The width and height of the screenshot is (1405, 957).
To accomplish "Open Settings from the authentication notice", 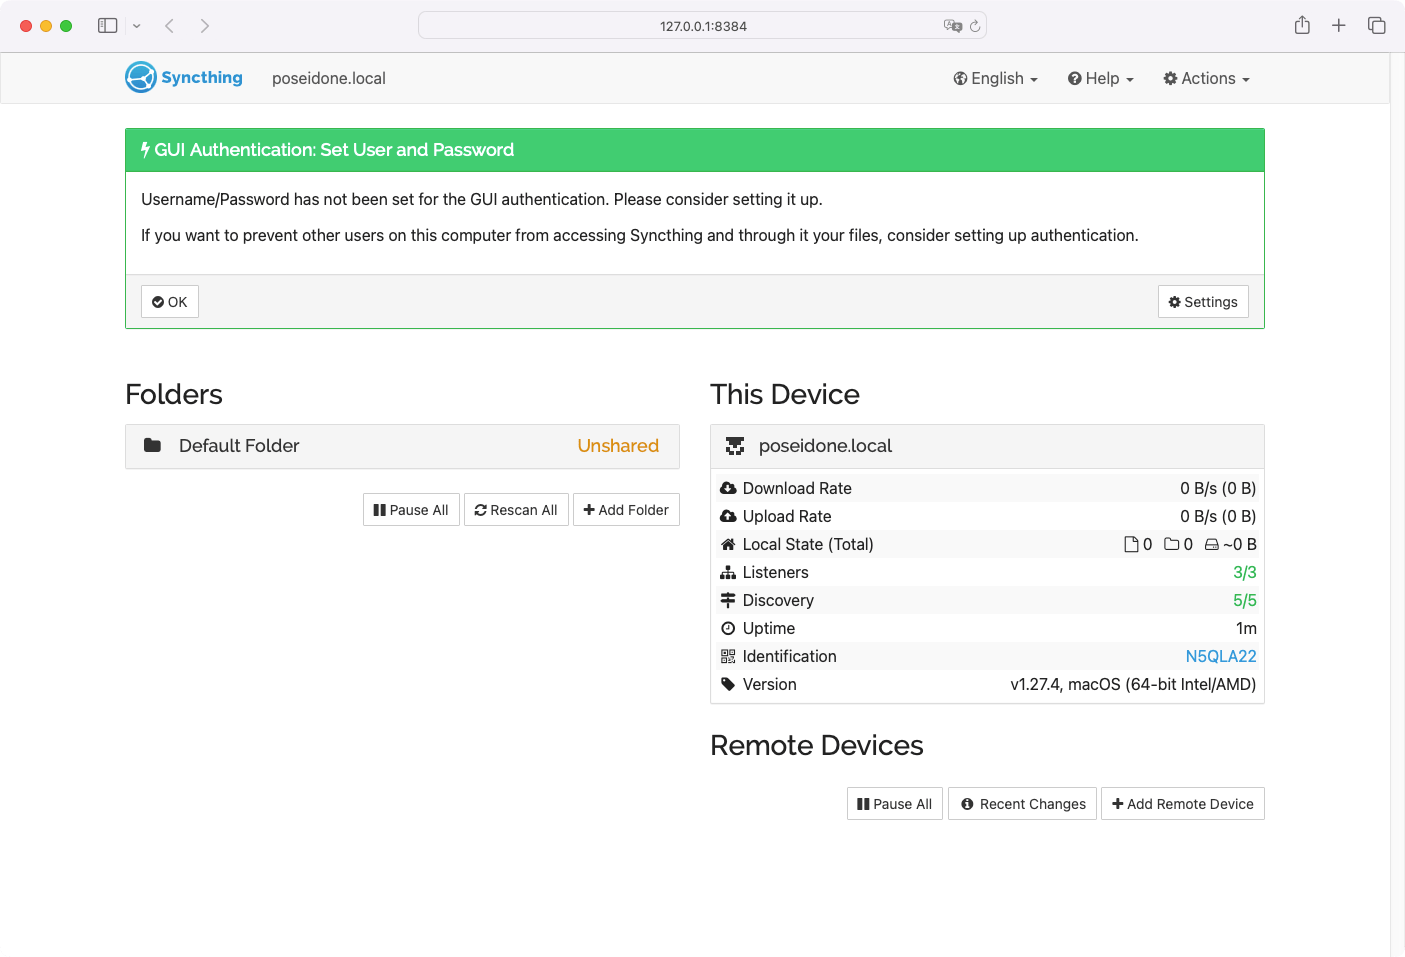I will (x=1203, y=302).
